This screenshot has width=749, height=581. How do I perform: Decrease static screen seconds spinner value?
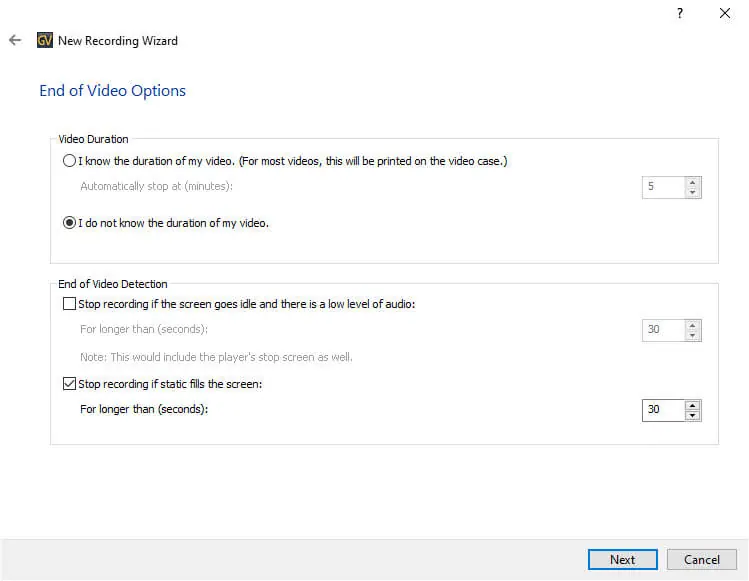pyautogui.click(x=693, y=416)
